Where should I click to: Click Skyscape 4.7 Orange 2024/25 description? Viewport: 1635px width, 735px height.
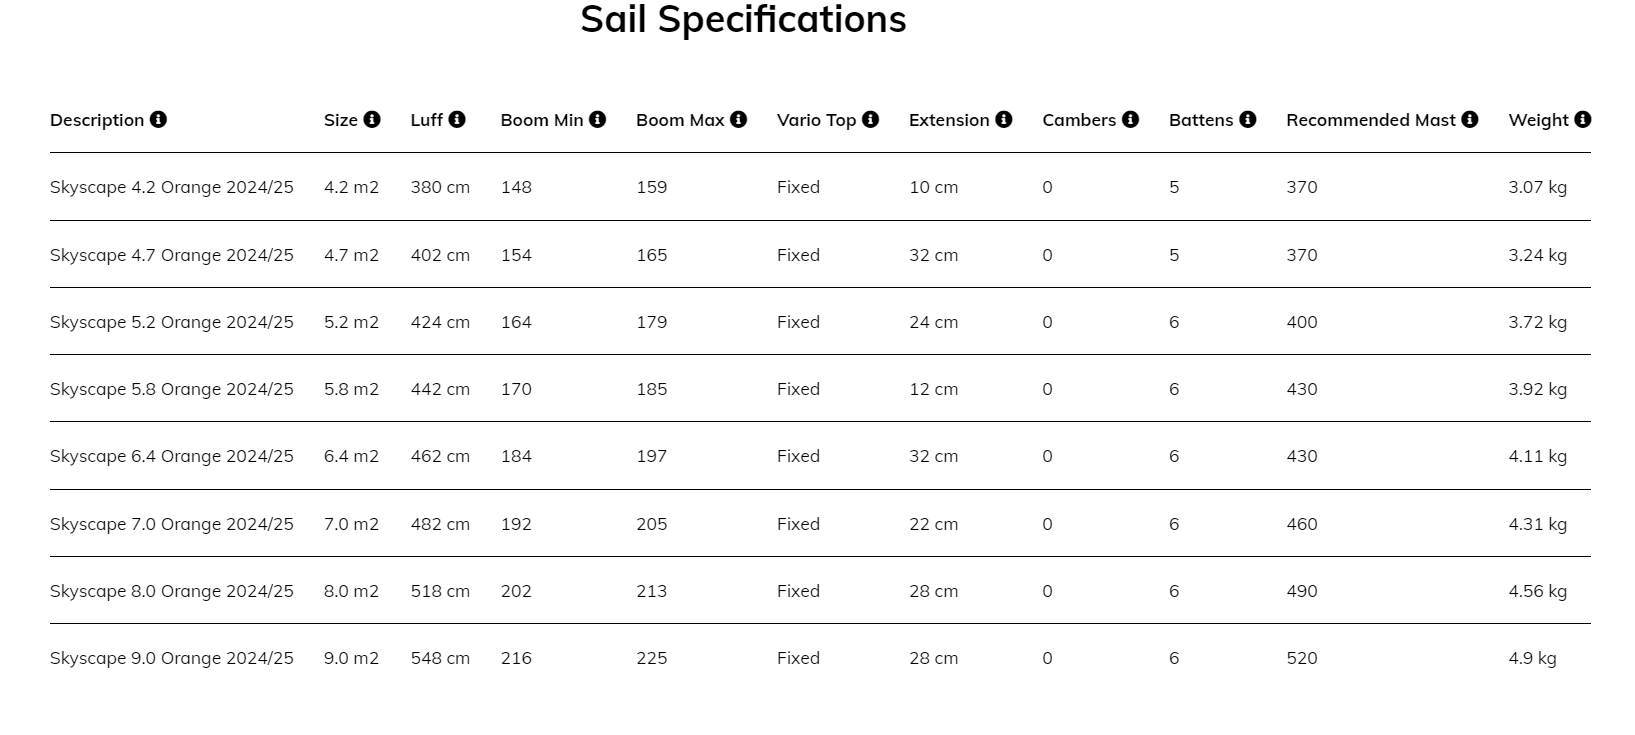(x=172, y=255)
